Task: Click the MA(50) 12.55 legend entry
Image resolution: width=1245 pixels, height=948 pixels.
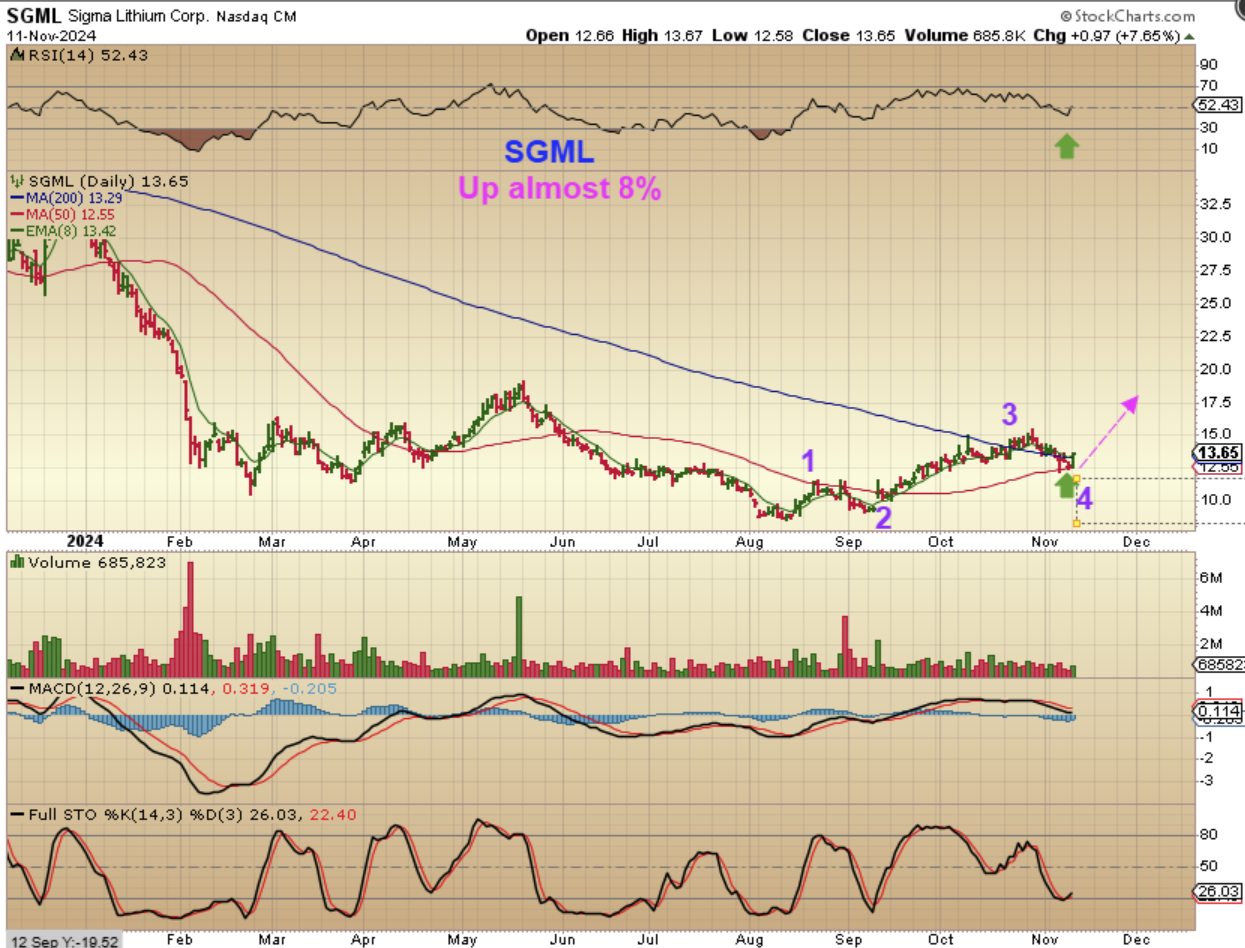Action: pyautogui.click(x=65, y=213)
